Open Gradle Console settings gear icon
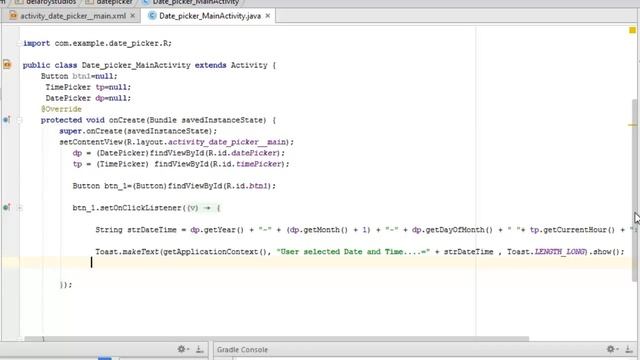 [611, 349]
